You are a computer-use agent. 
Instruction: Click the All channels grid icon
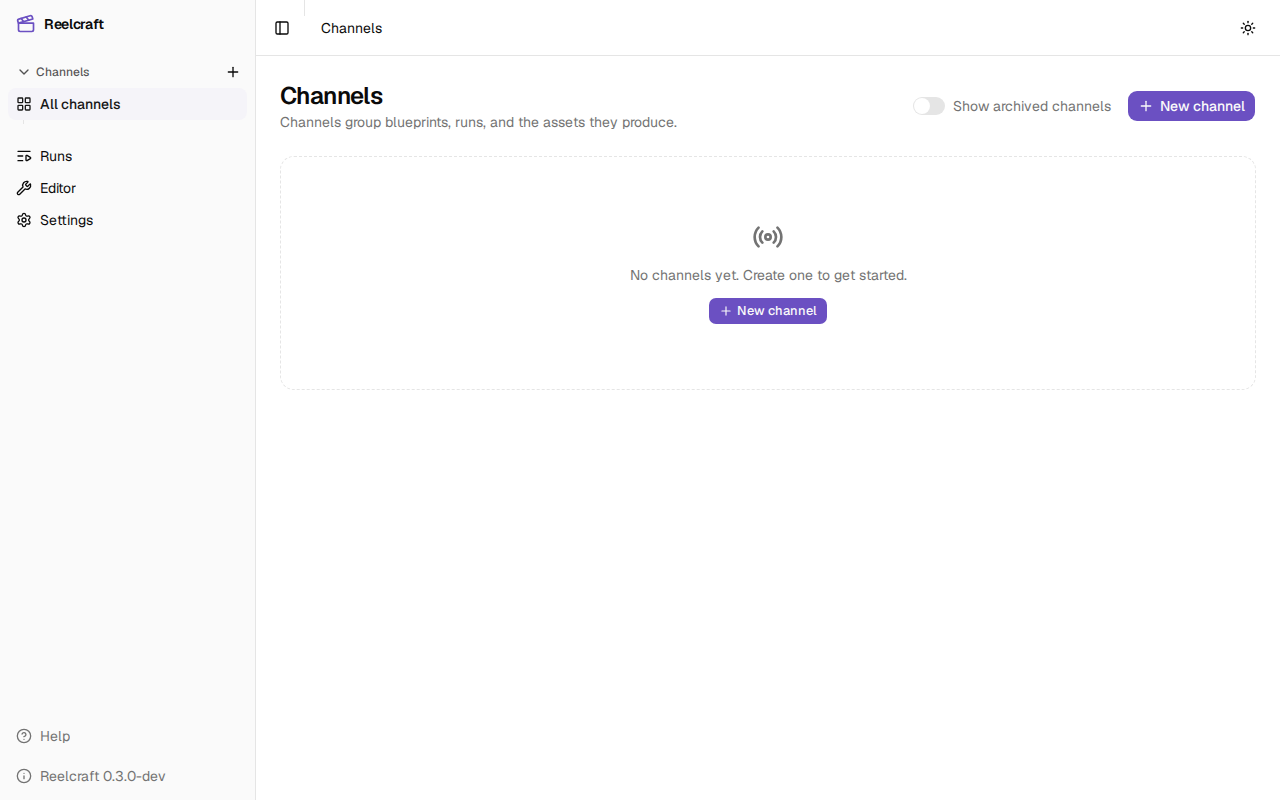24,104
